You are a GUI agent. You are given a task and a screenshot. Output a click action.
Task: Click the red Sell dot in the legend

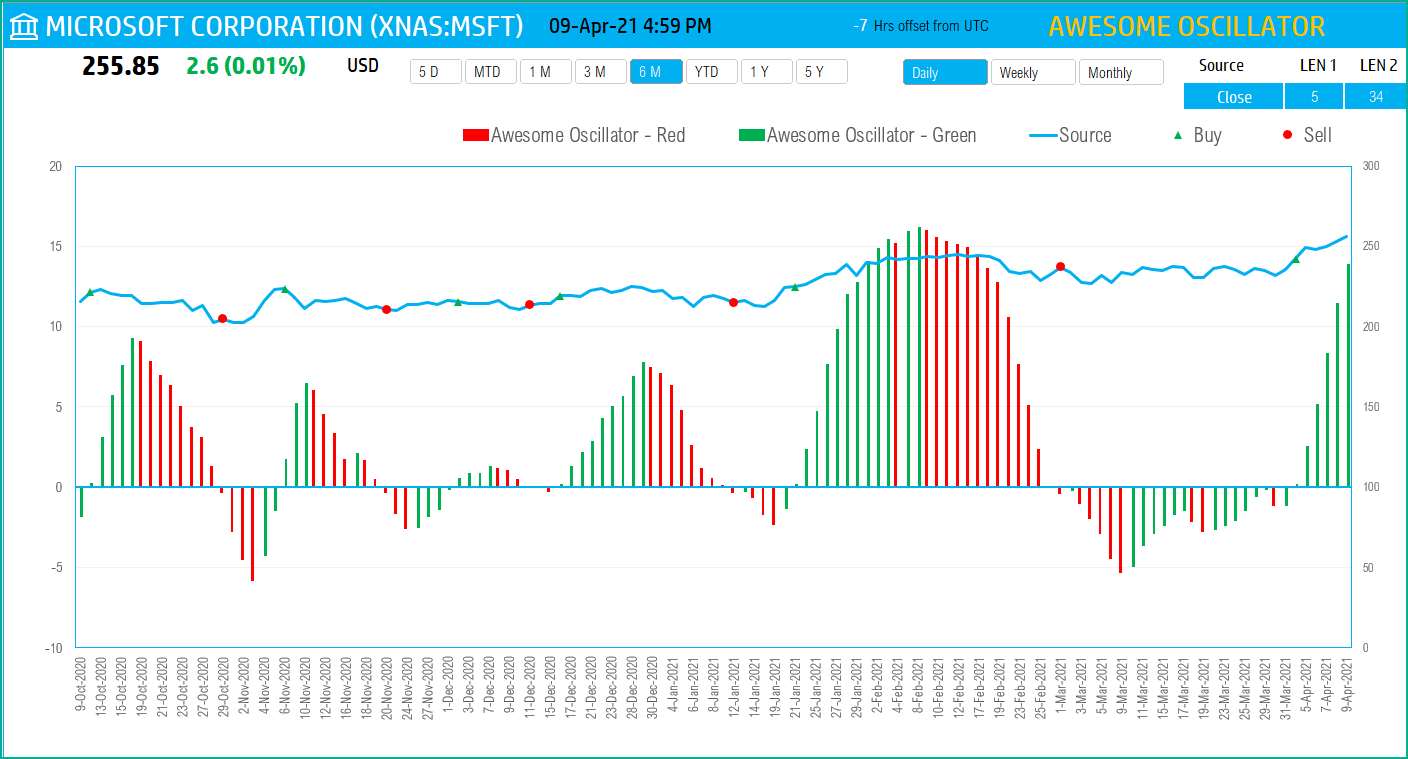coord(1287,135)
